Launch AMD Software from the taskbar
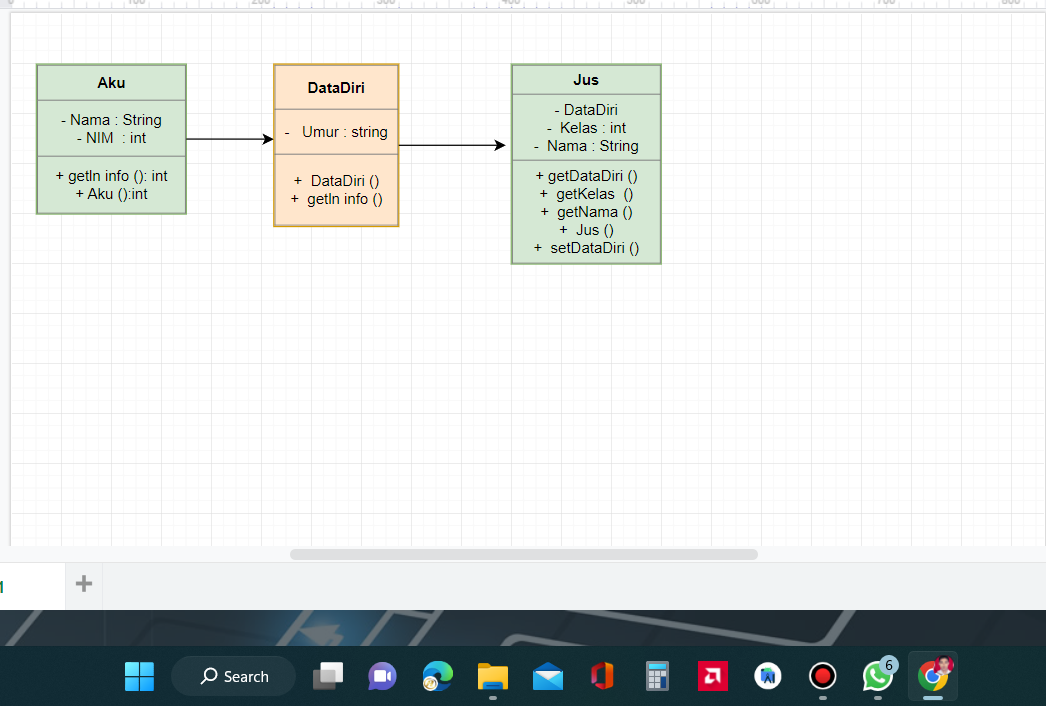The image size is (1046, 706). tap(712, 676)
